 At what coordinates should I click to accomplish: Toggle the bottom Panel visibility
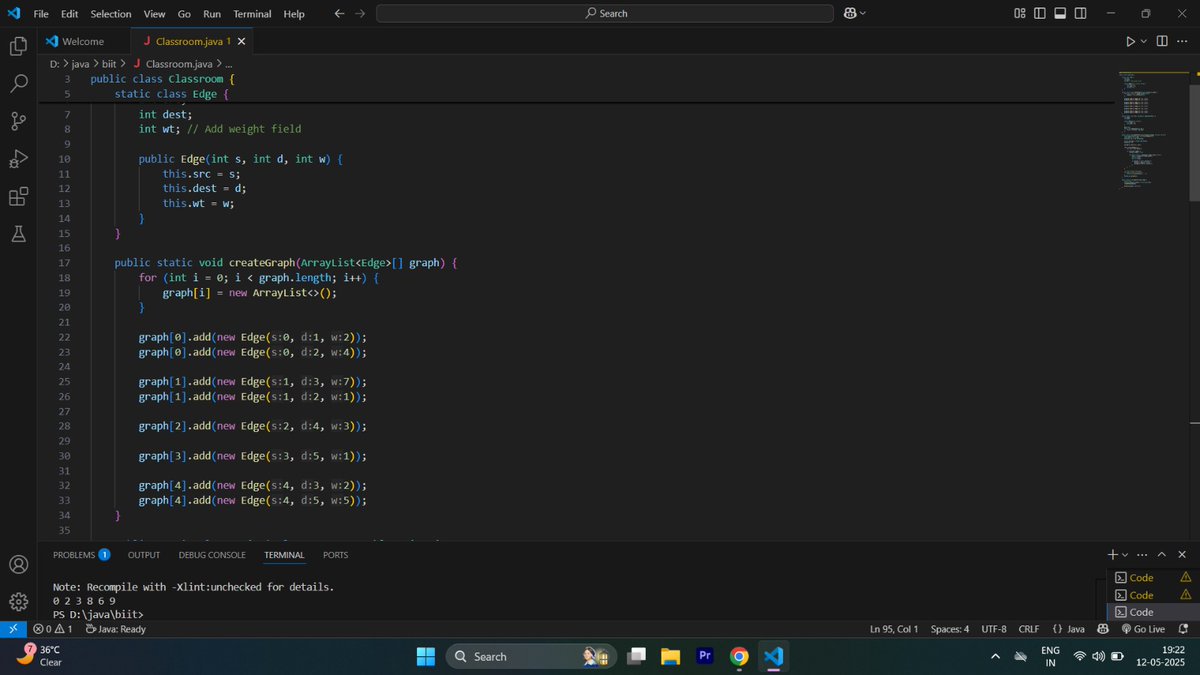(x=1060, y=14)
